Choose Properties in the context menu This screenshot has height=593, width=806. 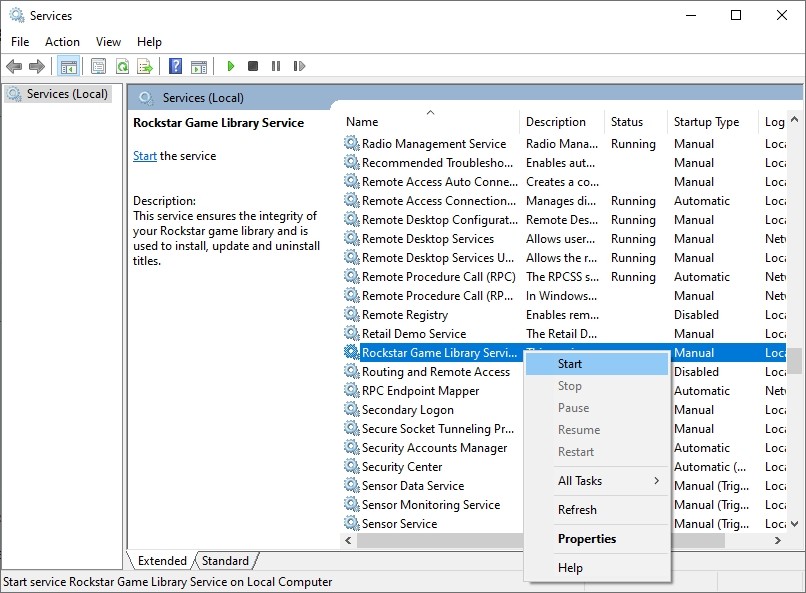coord(597,539)
